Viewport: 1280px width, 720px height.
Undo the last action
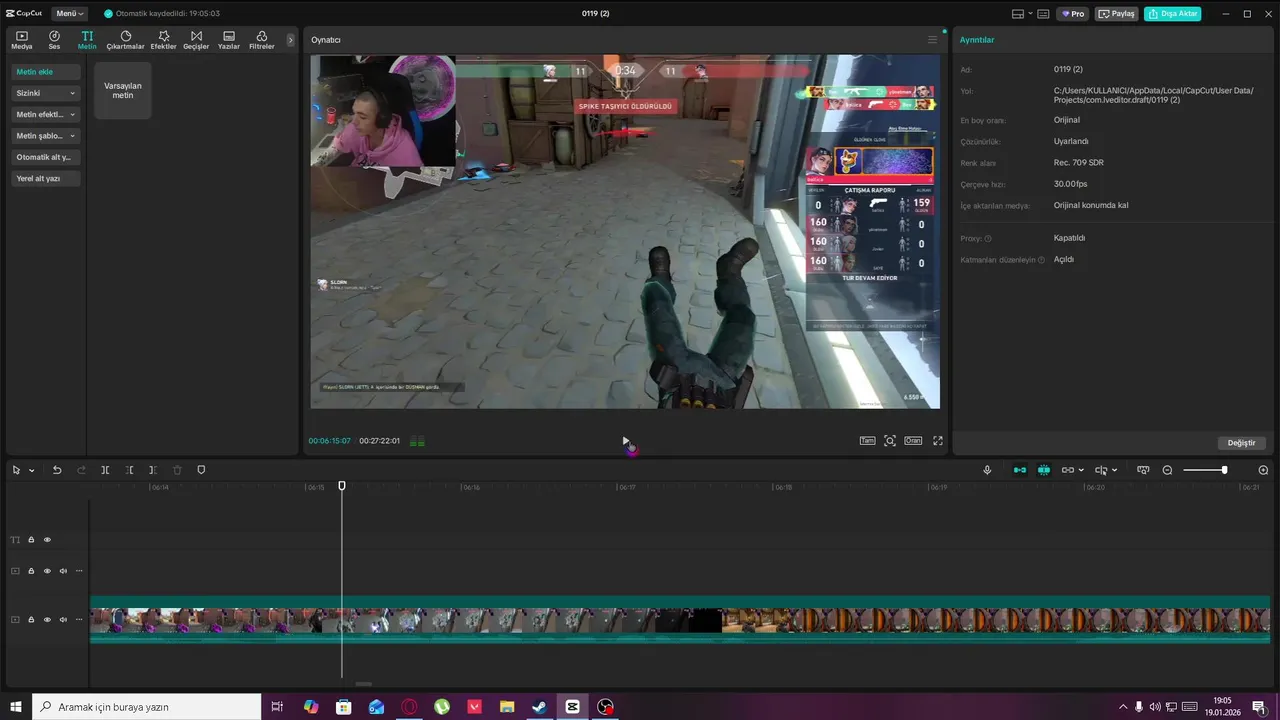[x=57, y=470]
